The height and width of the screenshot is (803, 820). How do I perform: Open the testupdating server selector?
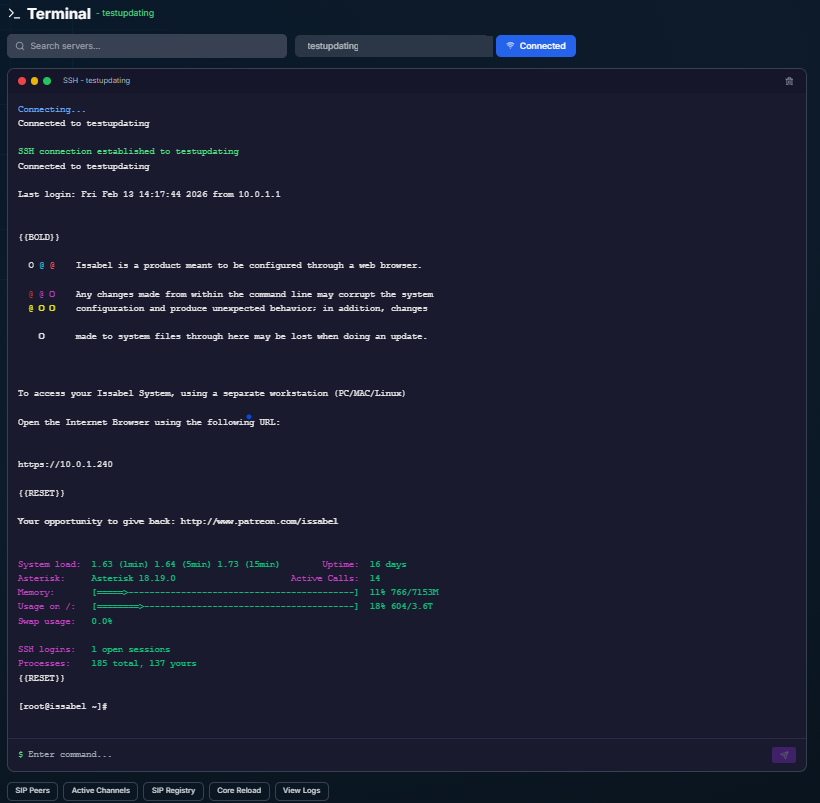pos(393,45)
